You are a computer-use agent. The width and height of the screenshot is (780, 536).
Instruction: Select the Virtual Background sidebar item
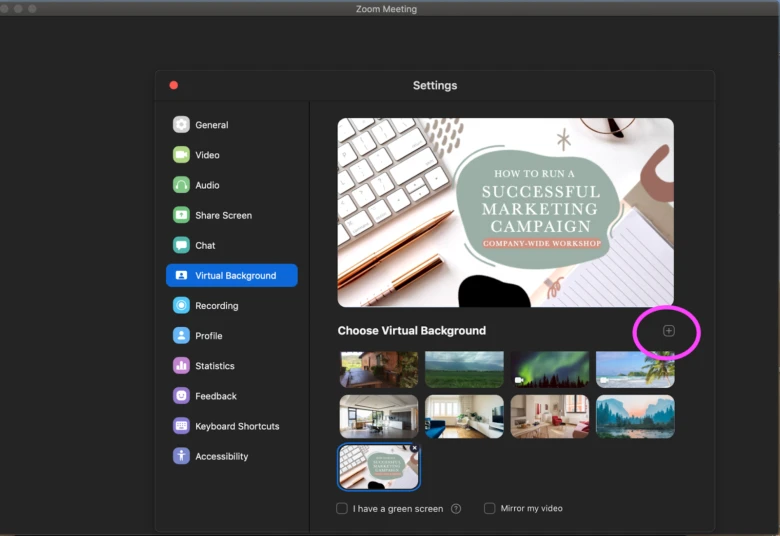tap(232, 275)
